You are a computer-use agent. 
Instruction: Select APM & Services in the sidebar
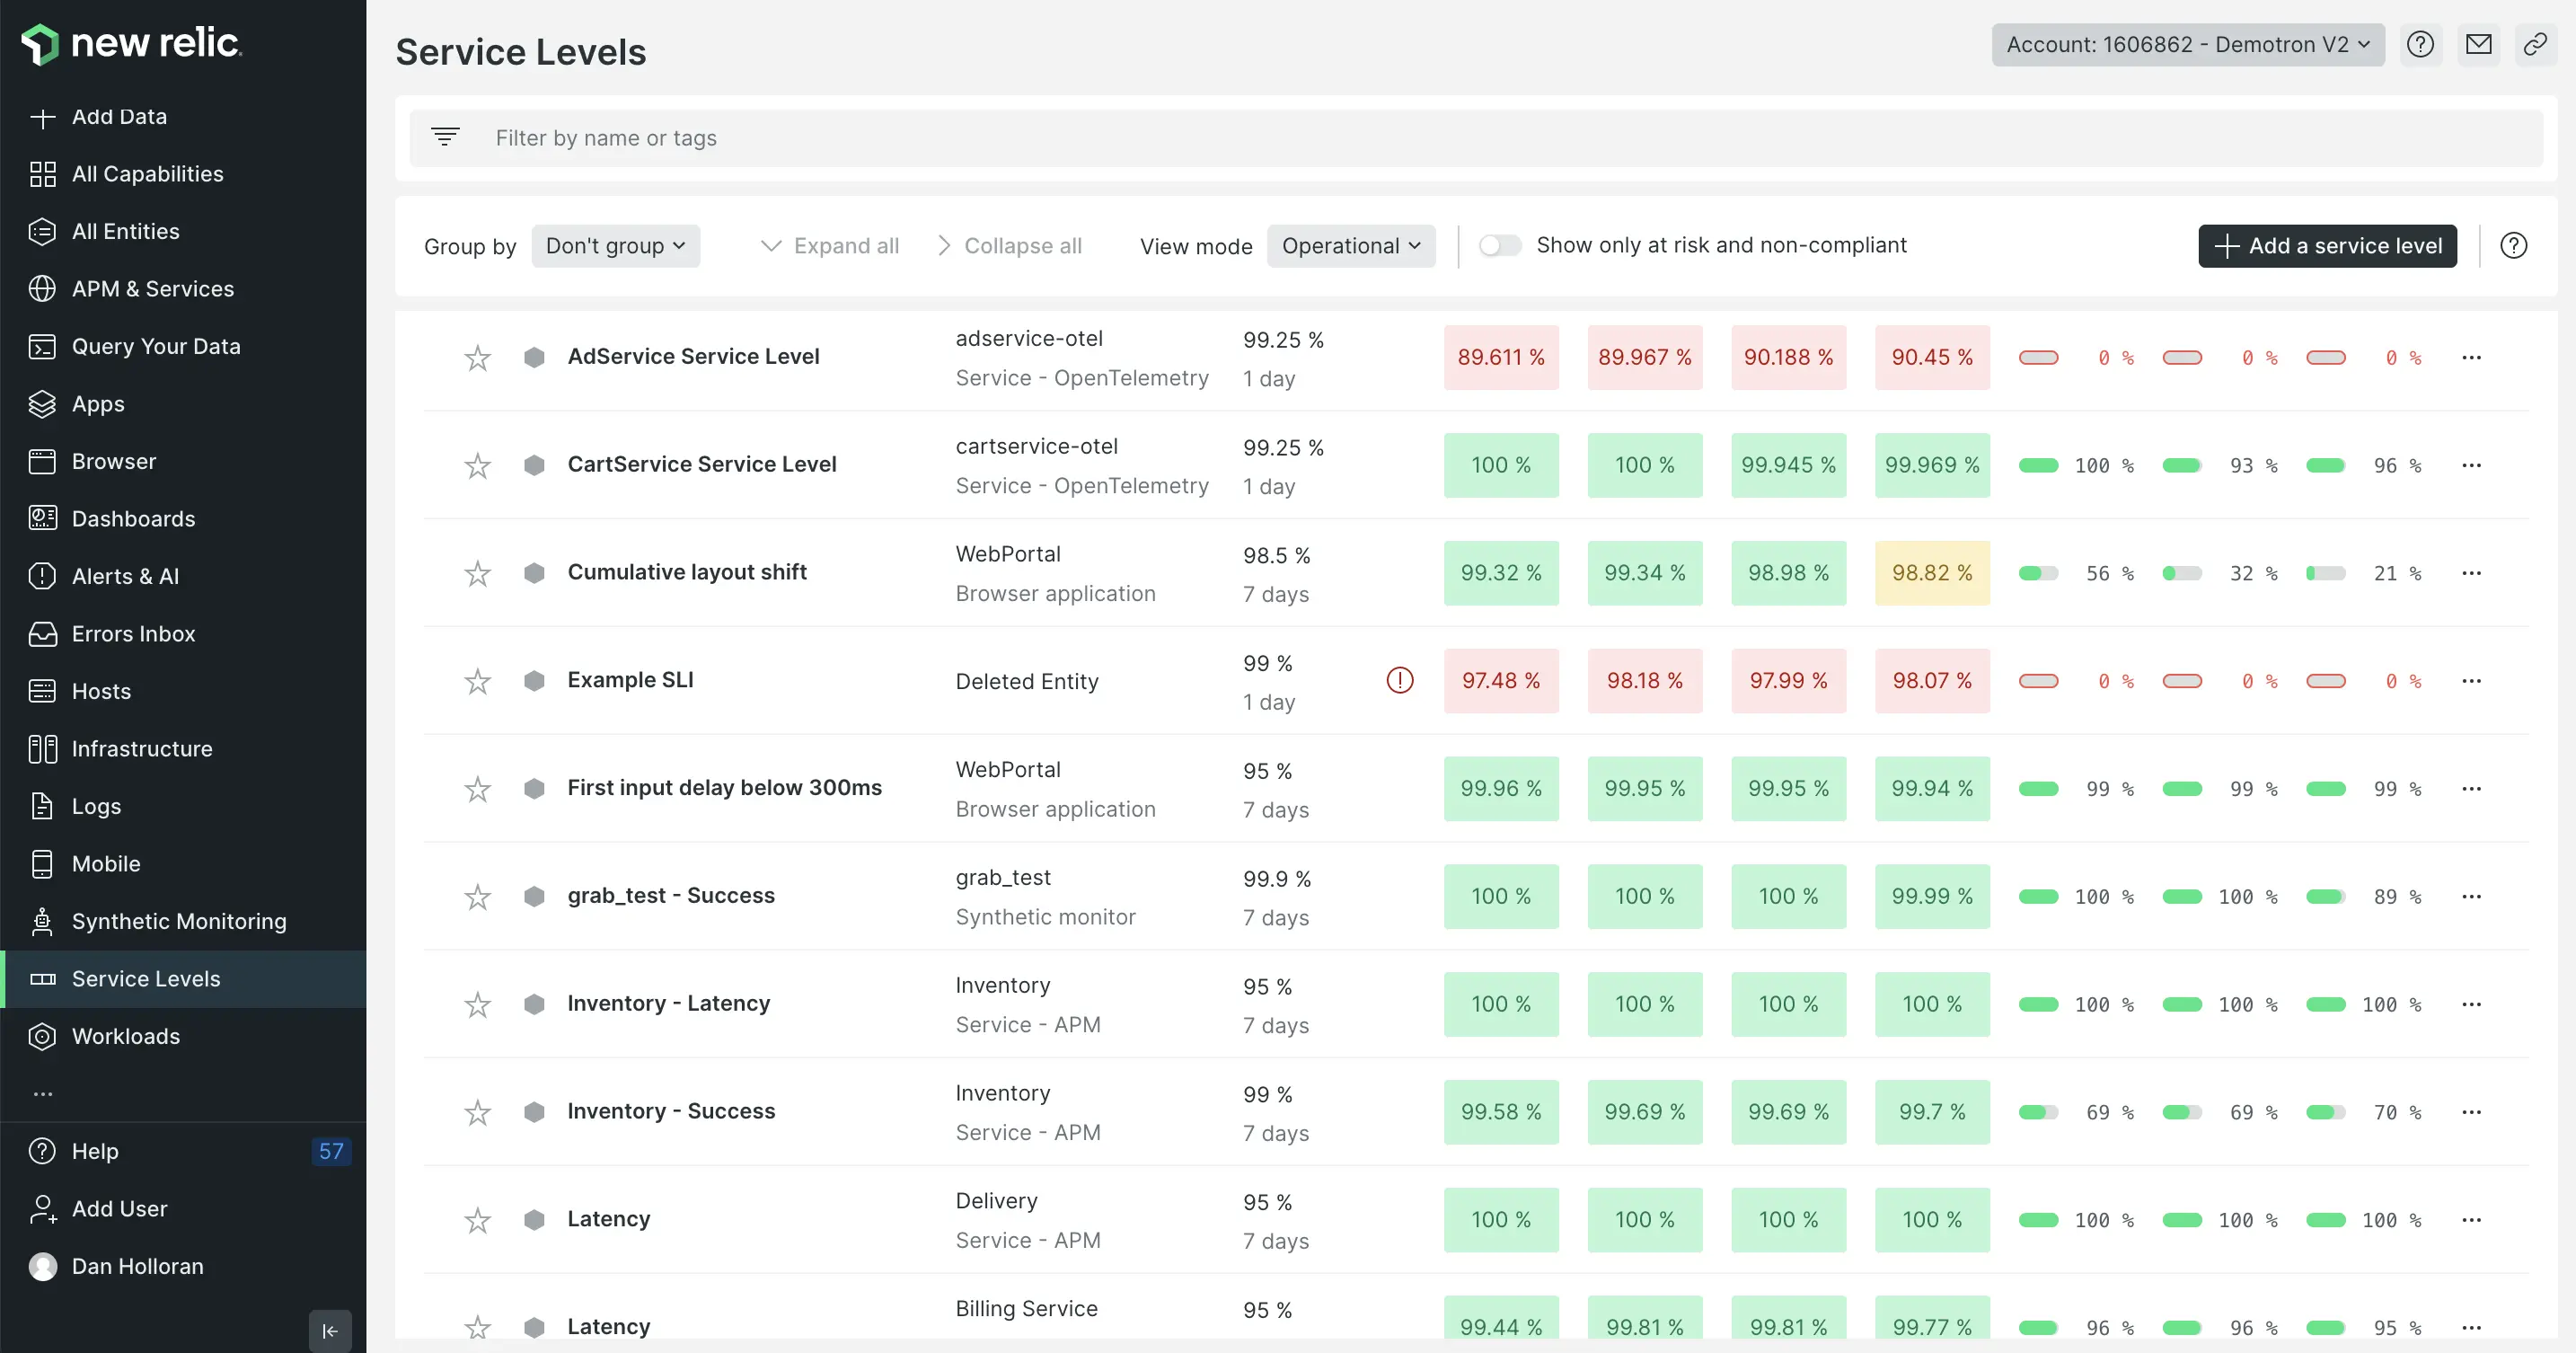pos(152,288)
